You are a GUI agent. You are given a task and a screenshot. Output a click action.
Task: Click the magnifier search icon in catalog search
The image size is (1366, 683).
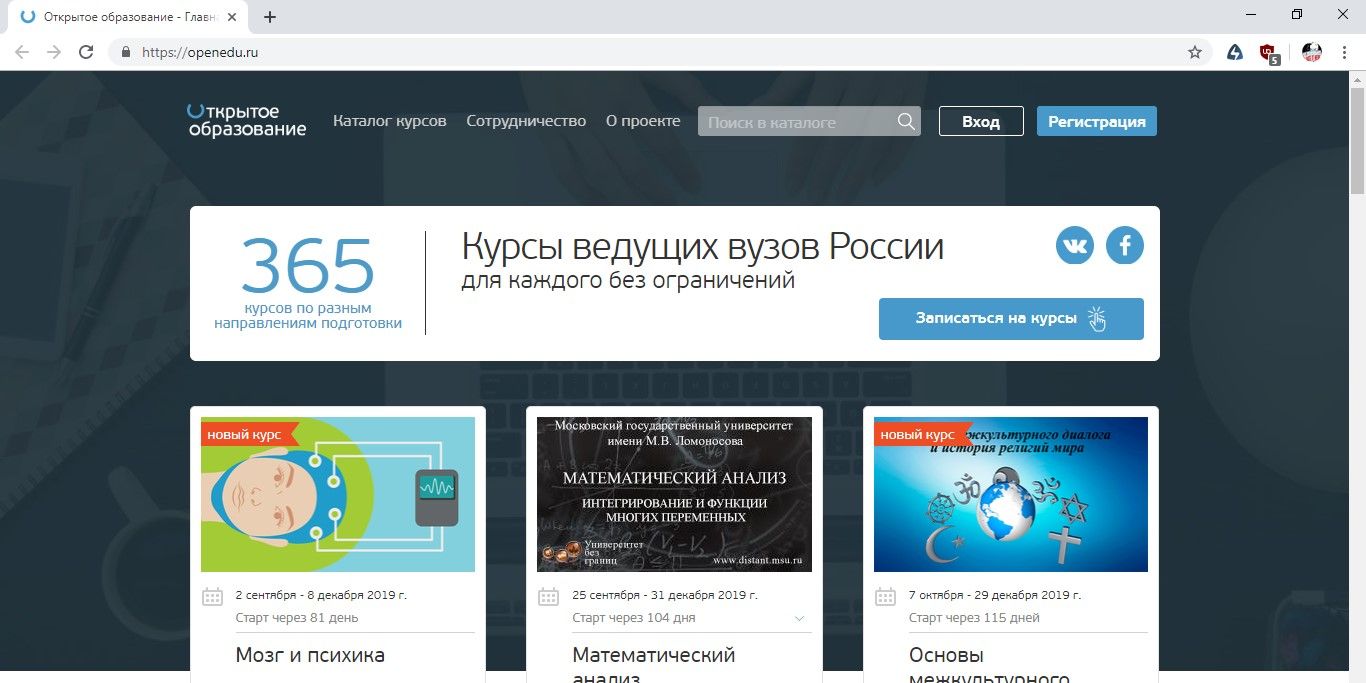pos(906,122)
